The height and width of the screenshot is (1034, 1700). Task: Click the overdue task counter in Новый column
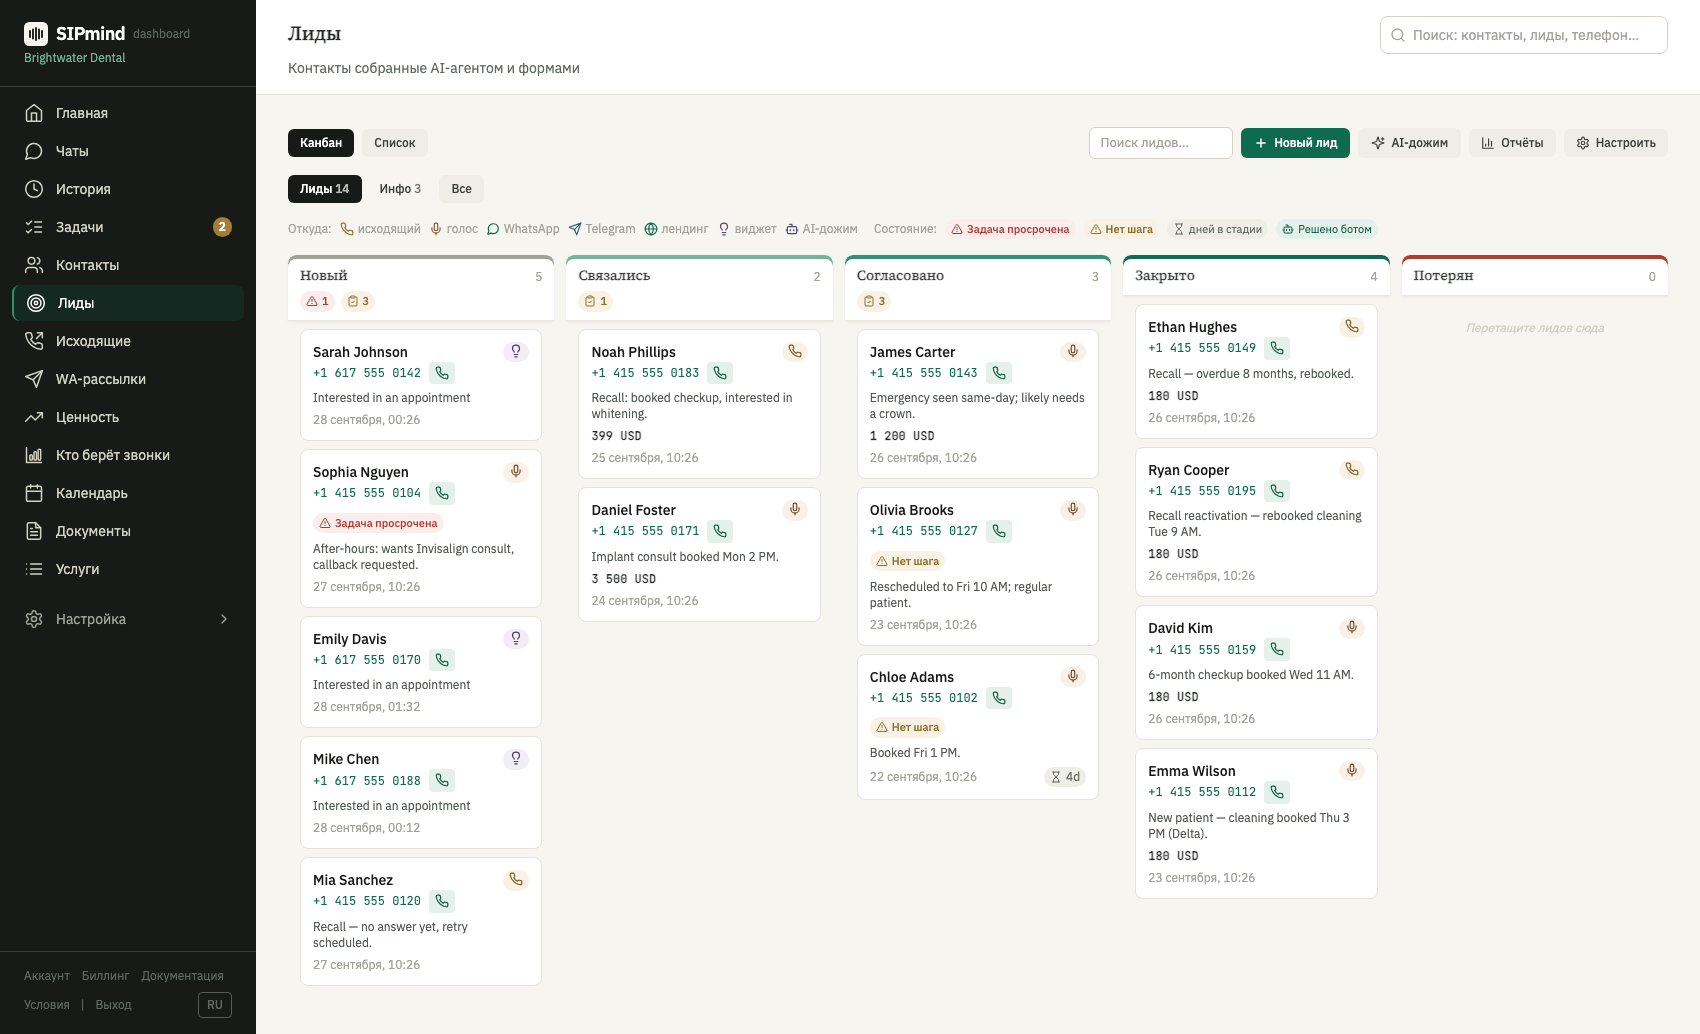[x=318, y=301]
